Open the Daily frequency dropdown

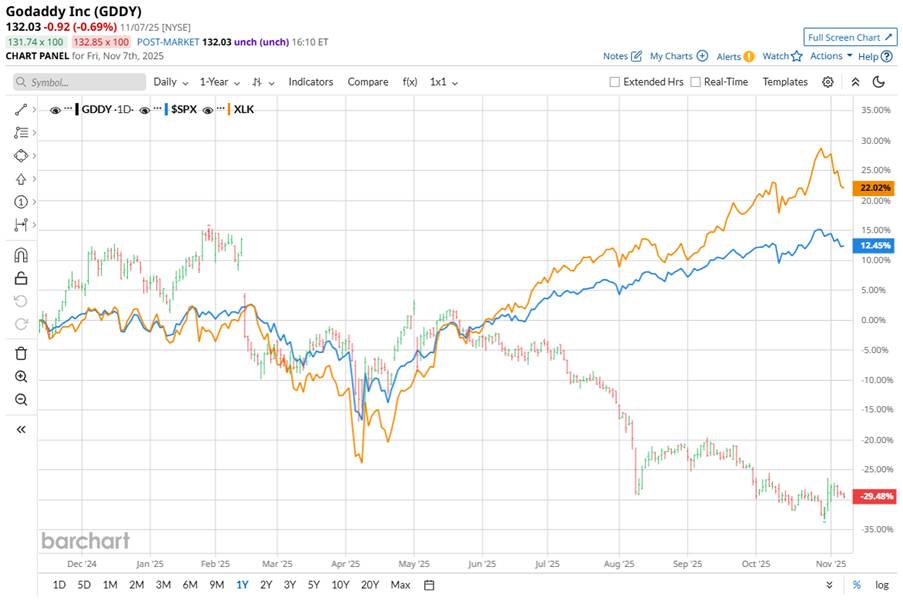point(170,82)
